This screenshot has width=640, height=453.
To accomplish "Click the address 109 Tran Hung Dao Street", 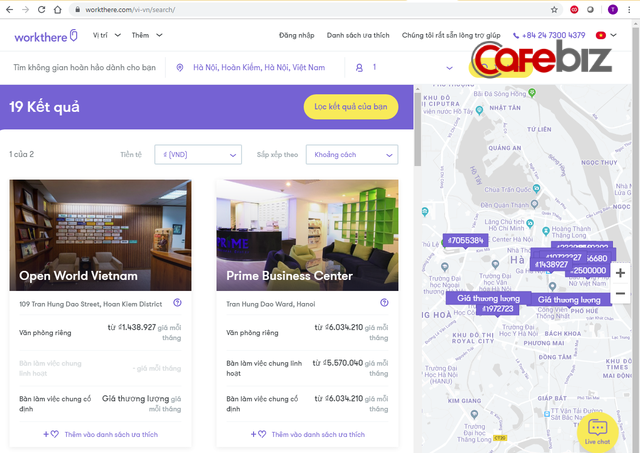I will (x=91, y=304).
